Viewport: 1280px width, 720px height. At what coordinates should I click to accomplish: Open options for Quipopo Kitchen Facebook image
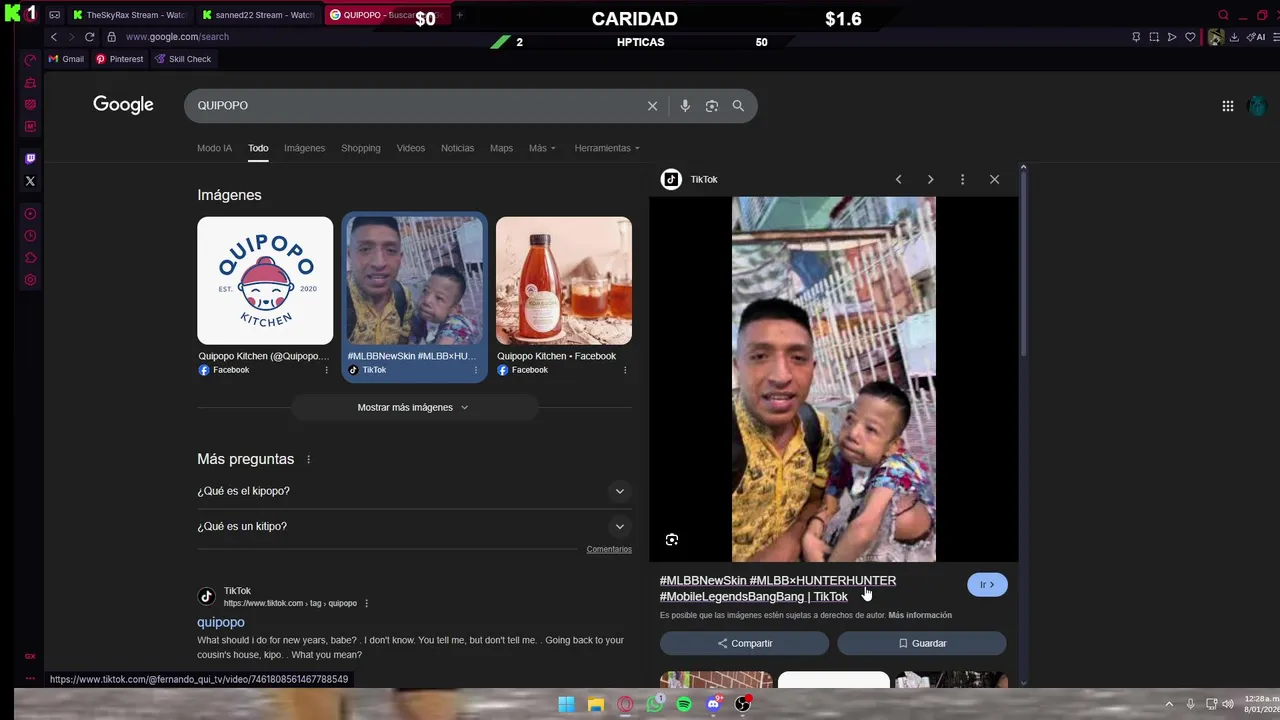click(326, 370)
